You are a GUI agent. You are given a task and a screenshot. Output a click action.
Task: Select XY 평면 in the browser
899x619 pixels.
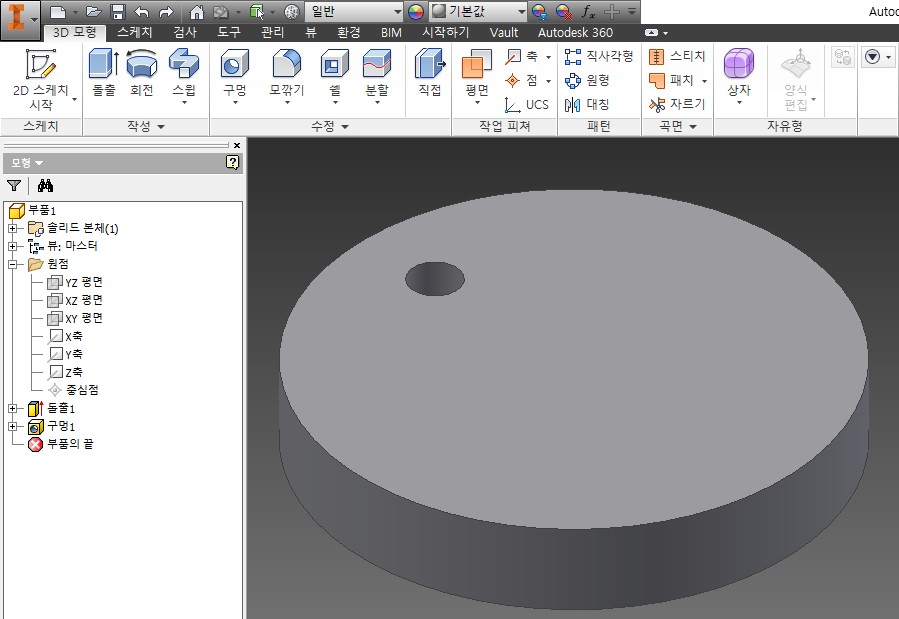[75, 318]
